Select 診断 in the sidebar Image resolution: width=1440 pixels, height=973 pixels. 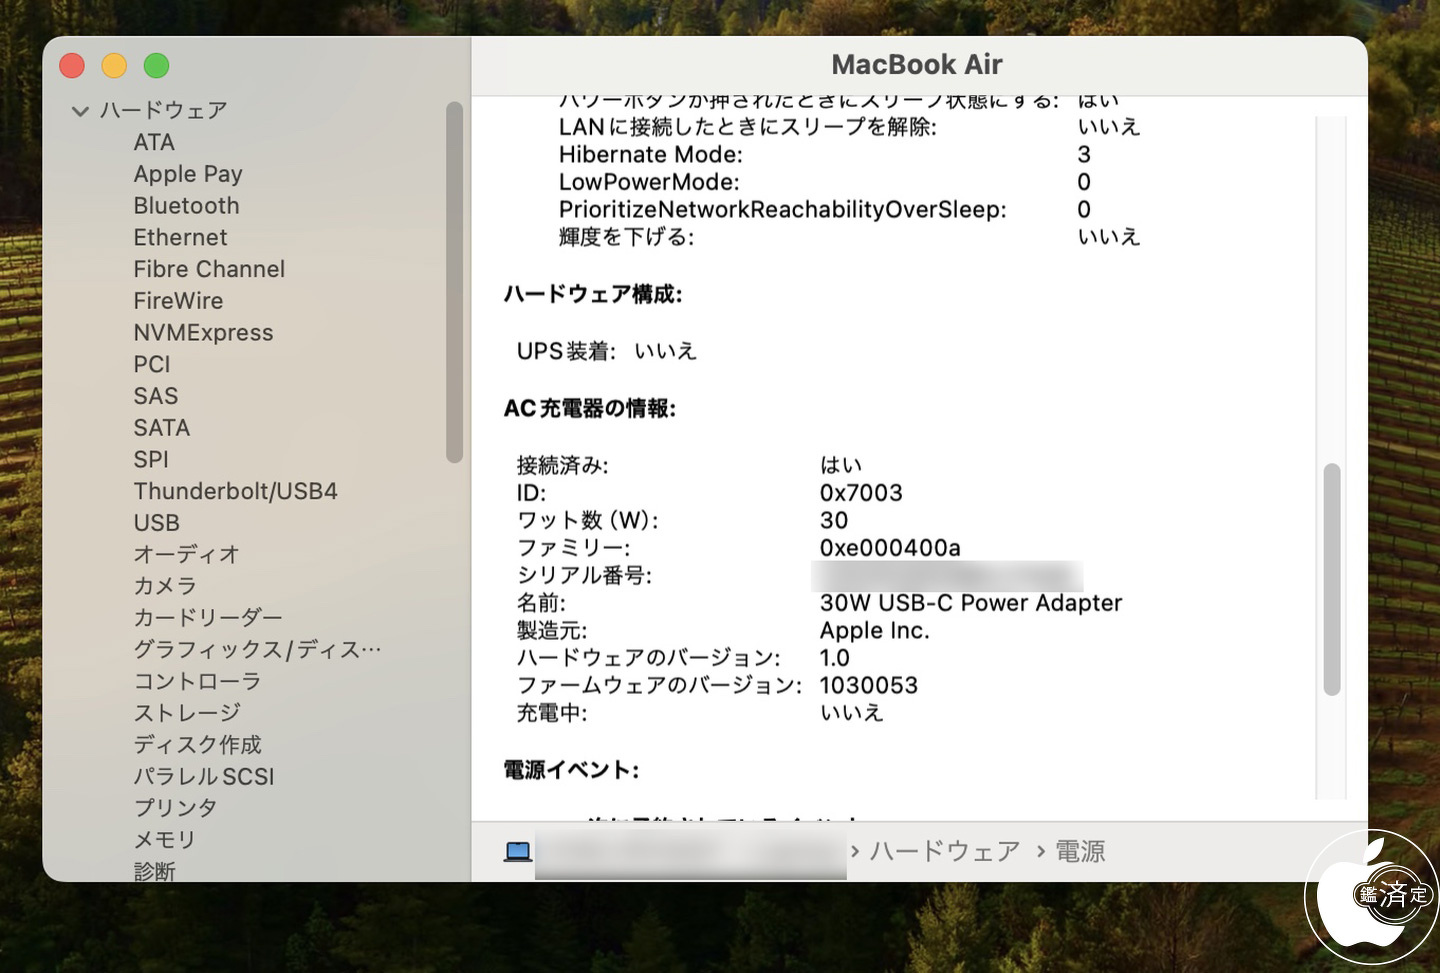click(155, 871)
